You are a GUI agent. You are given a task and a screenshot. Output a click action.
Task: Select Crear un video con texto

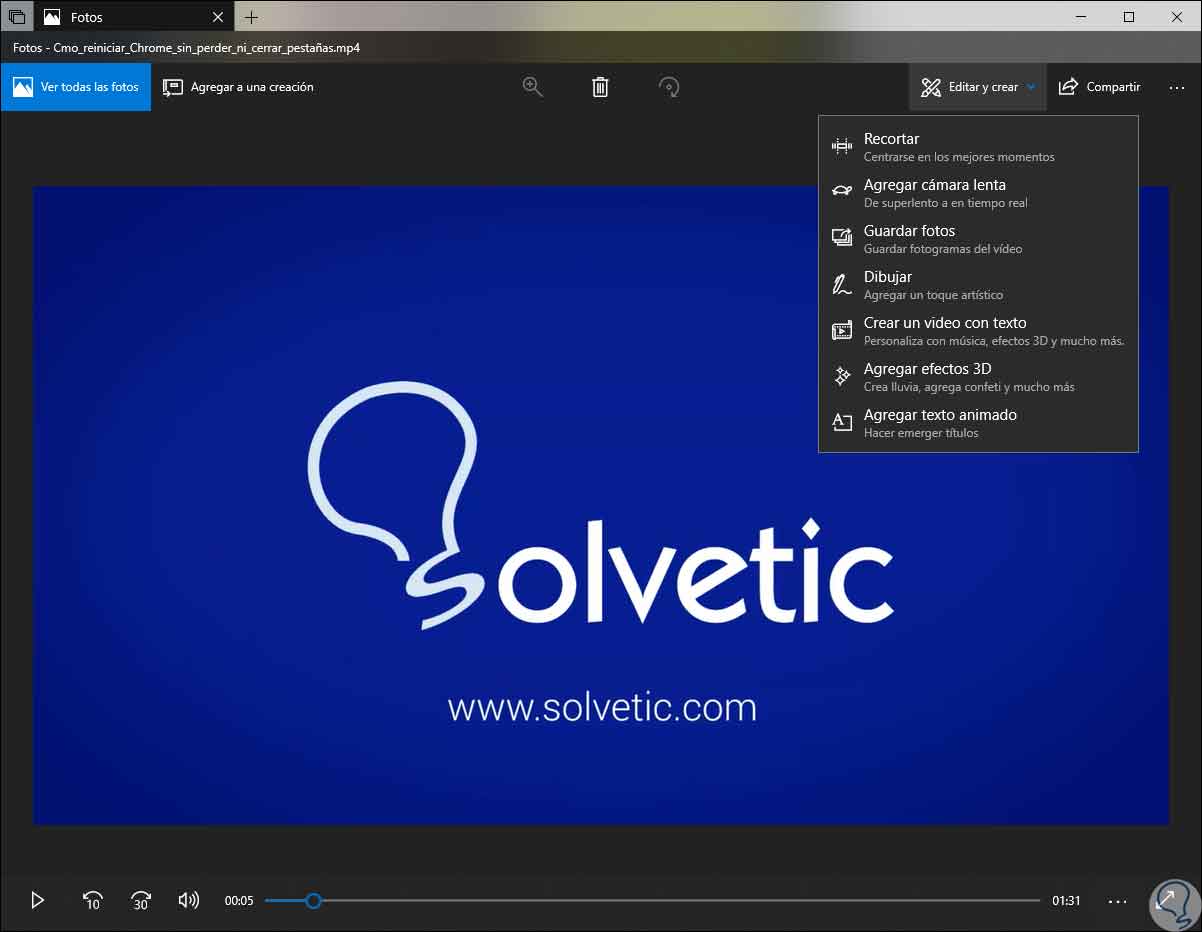pos(978,331)
